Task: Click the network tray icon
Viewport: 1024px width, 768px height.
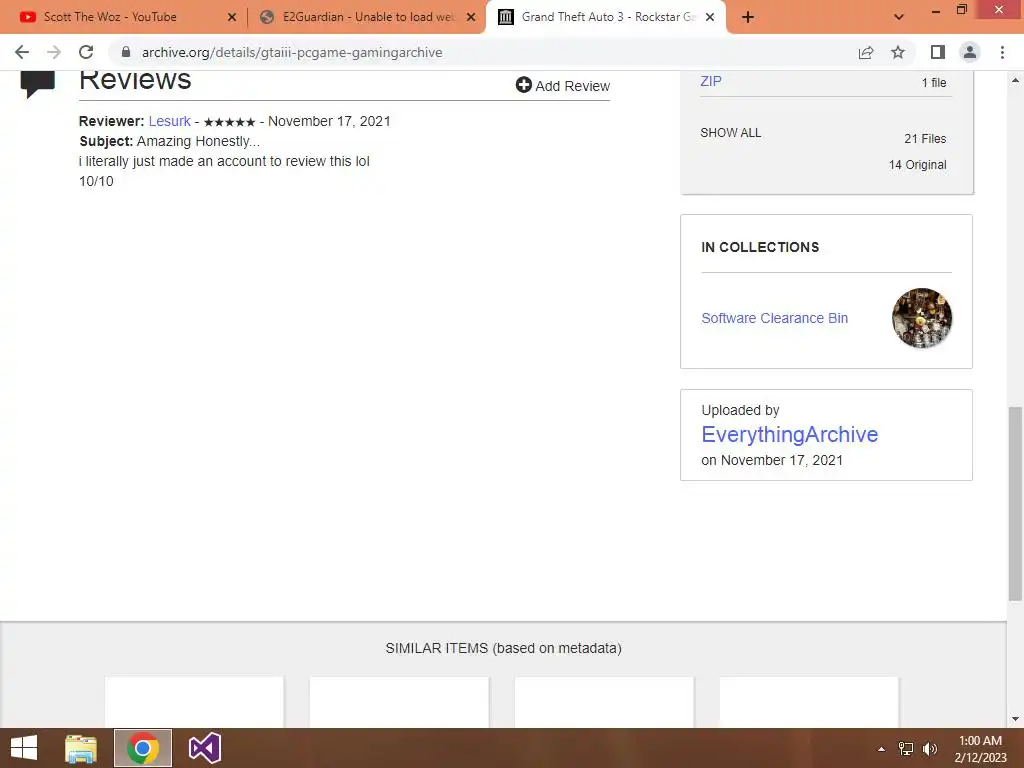Action: (906, 749)
